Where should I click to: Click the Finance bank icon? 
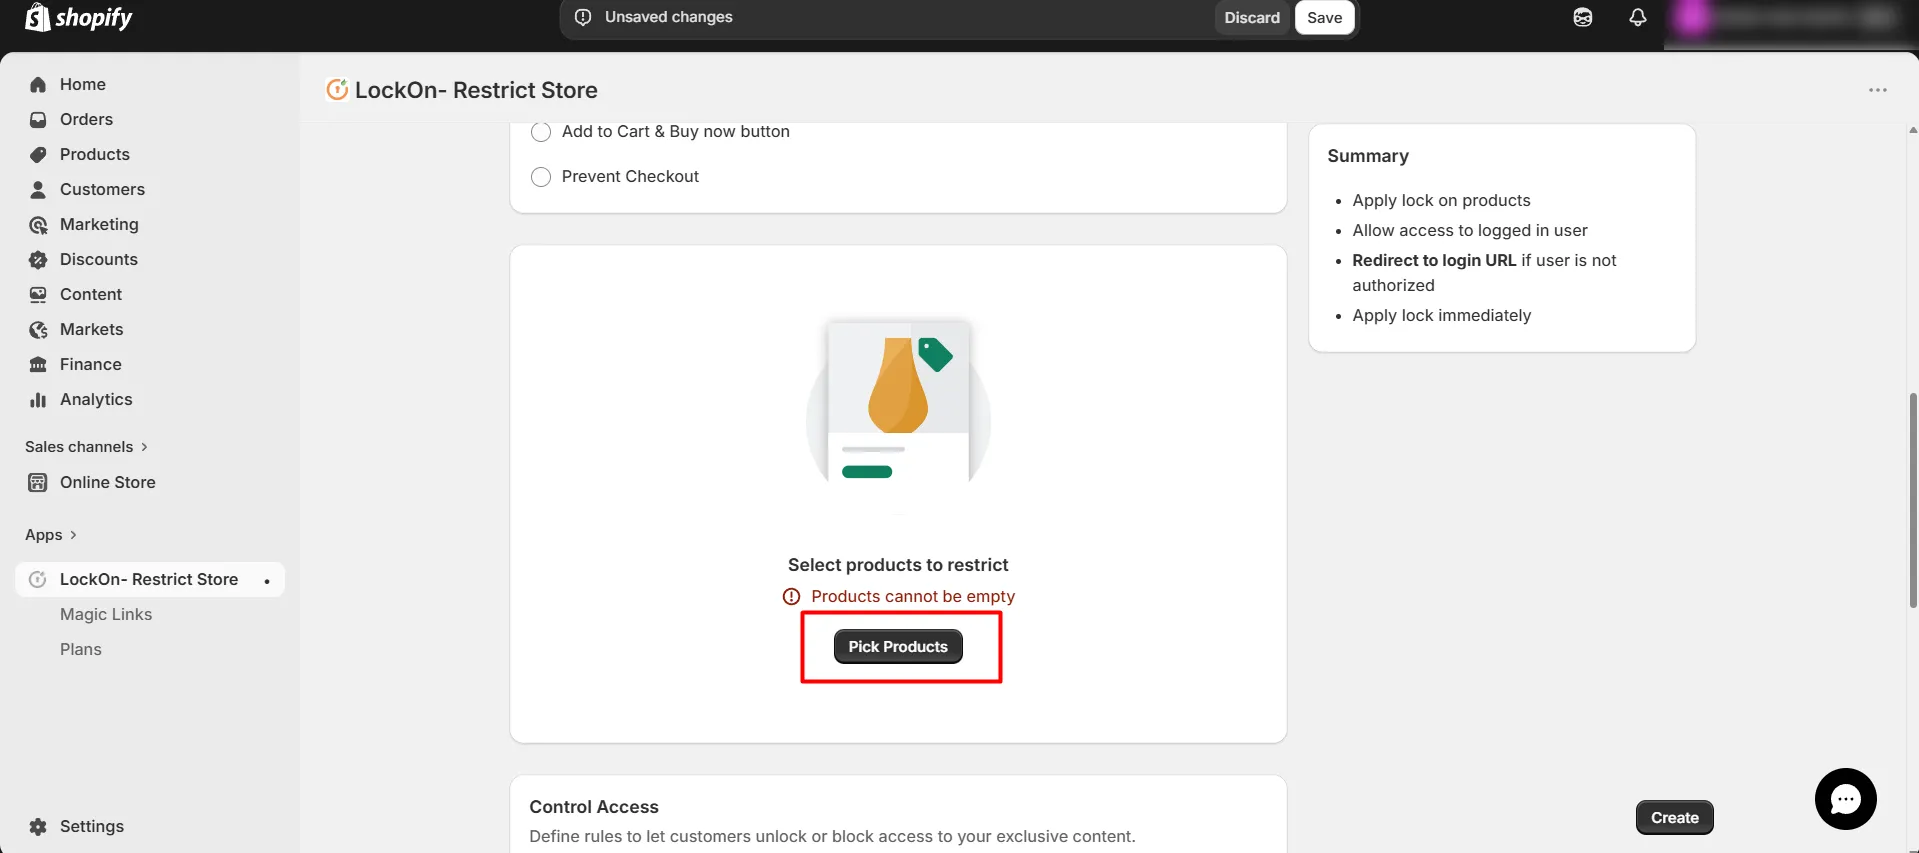click(38, 365)
